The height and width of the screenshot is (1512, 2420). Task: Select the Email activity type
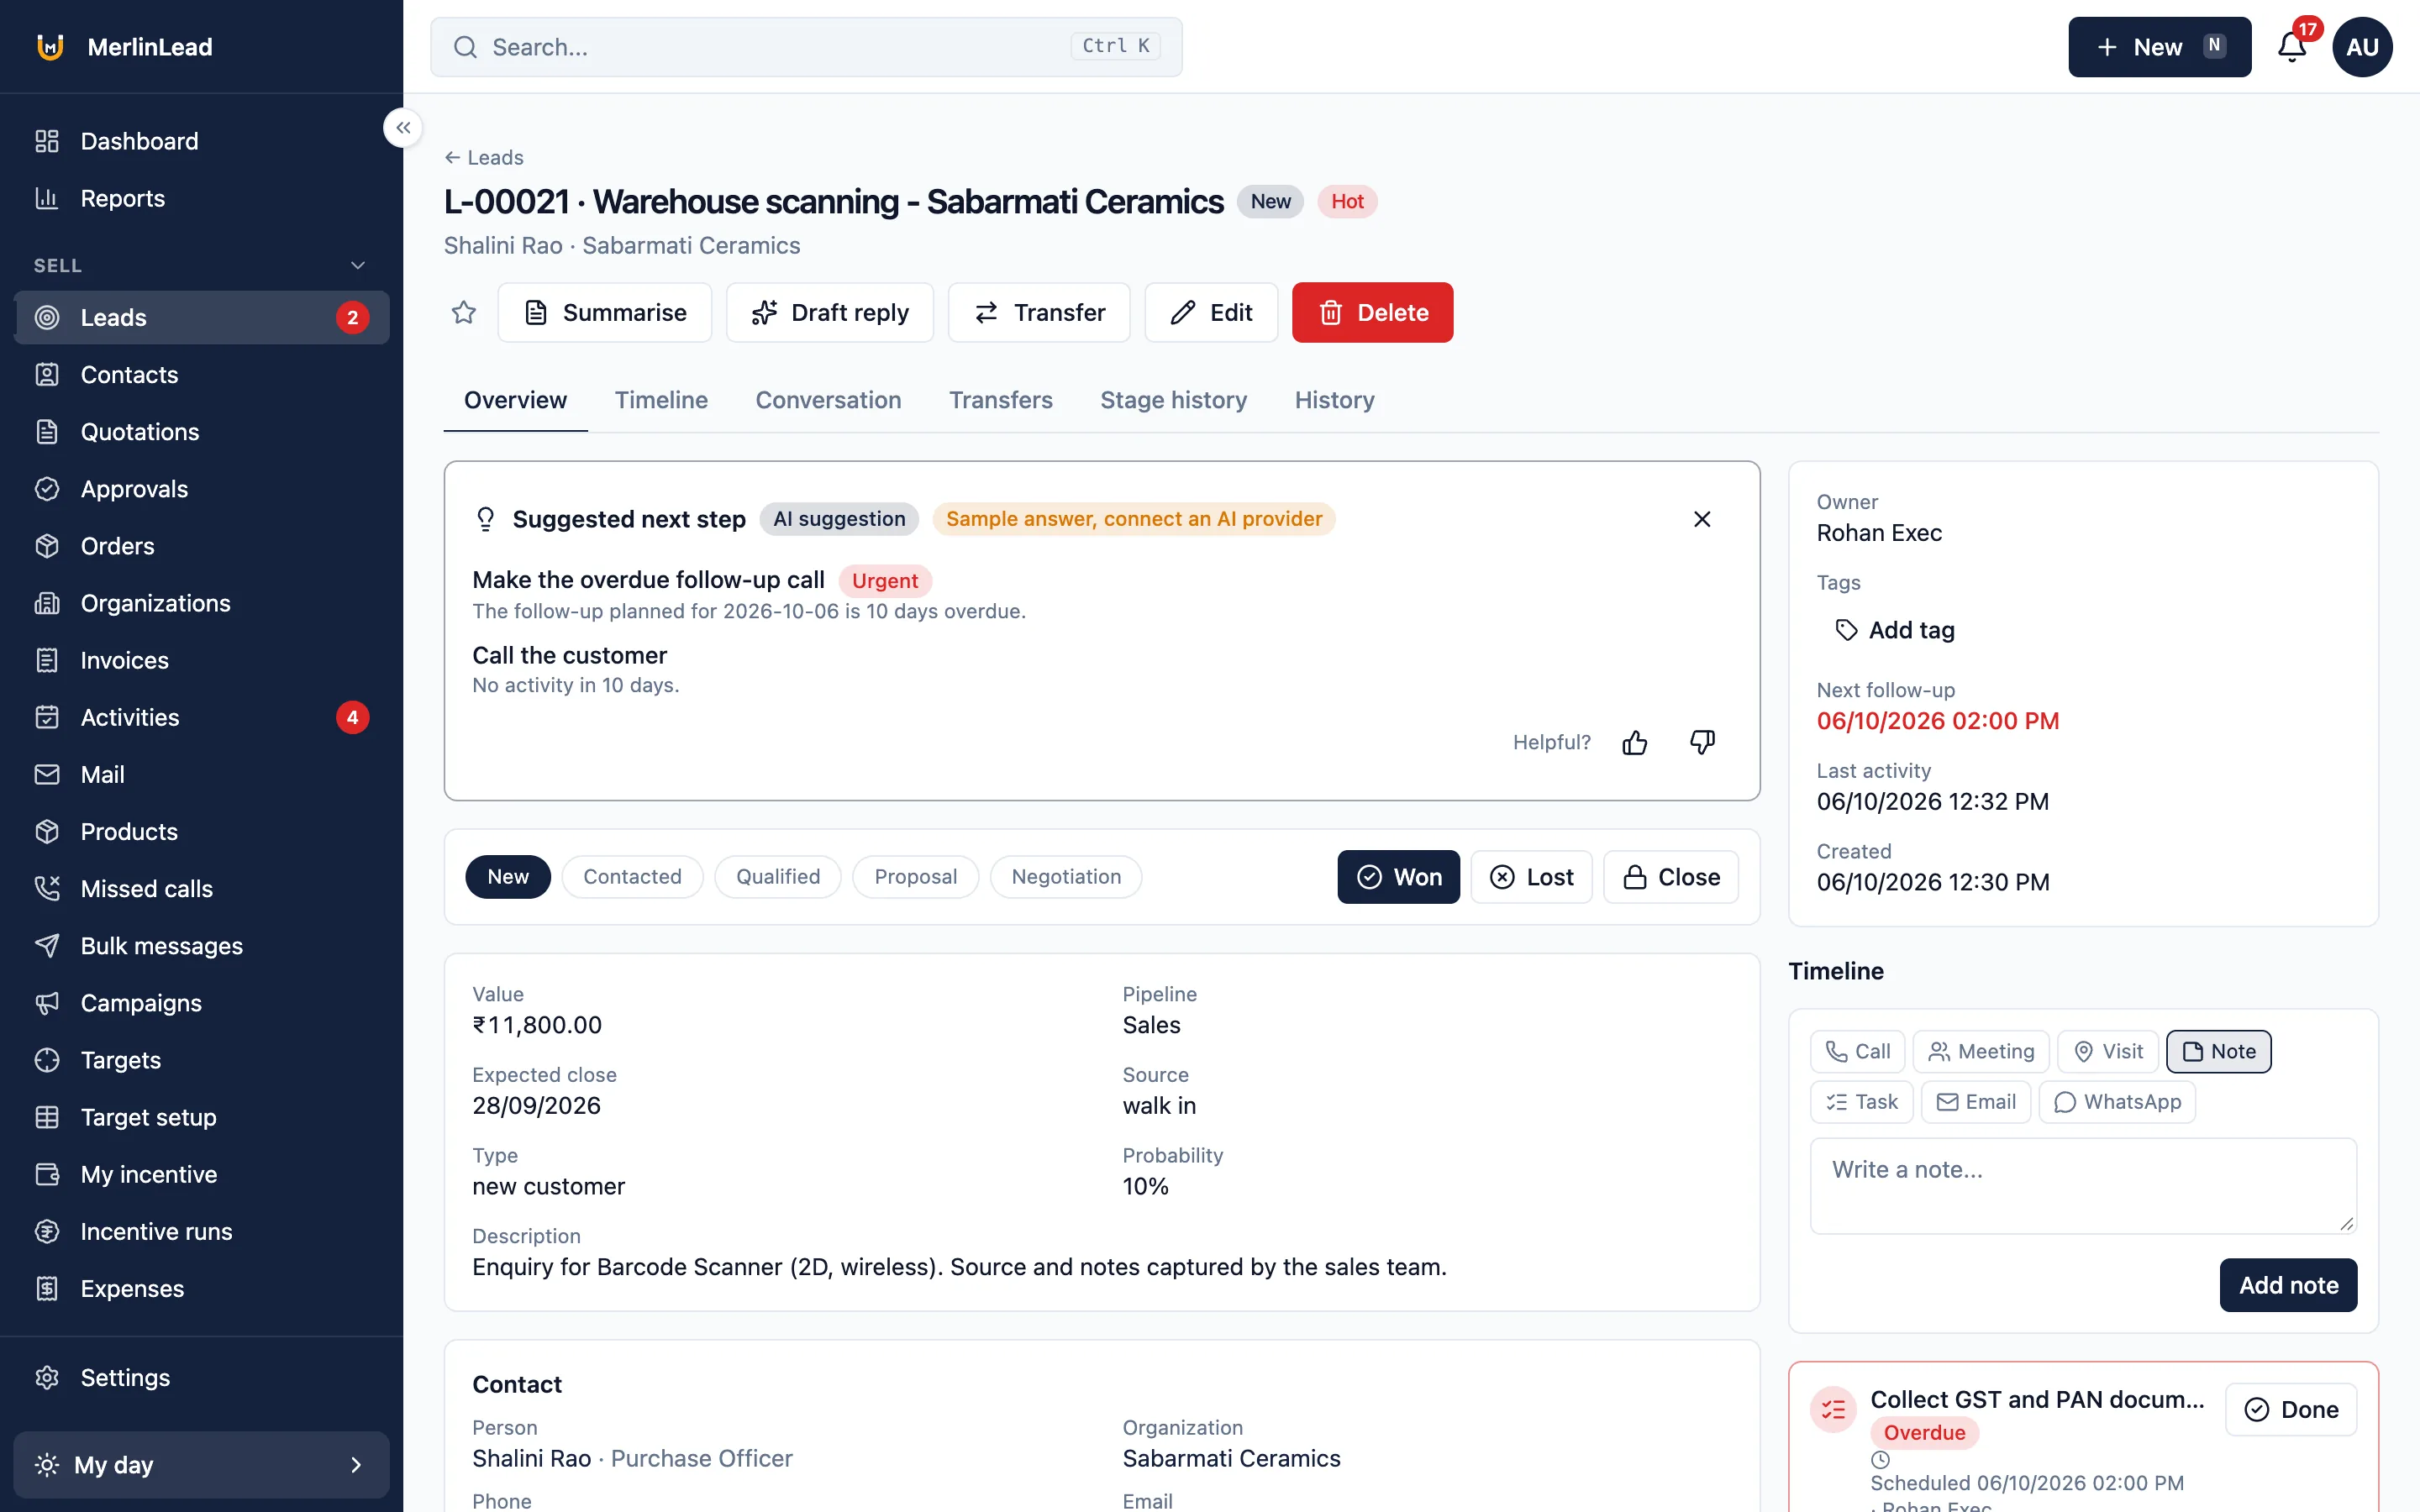coord(1976,1102)
